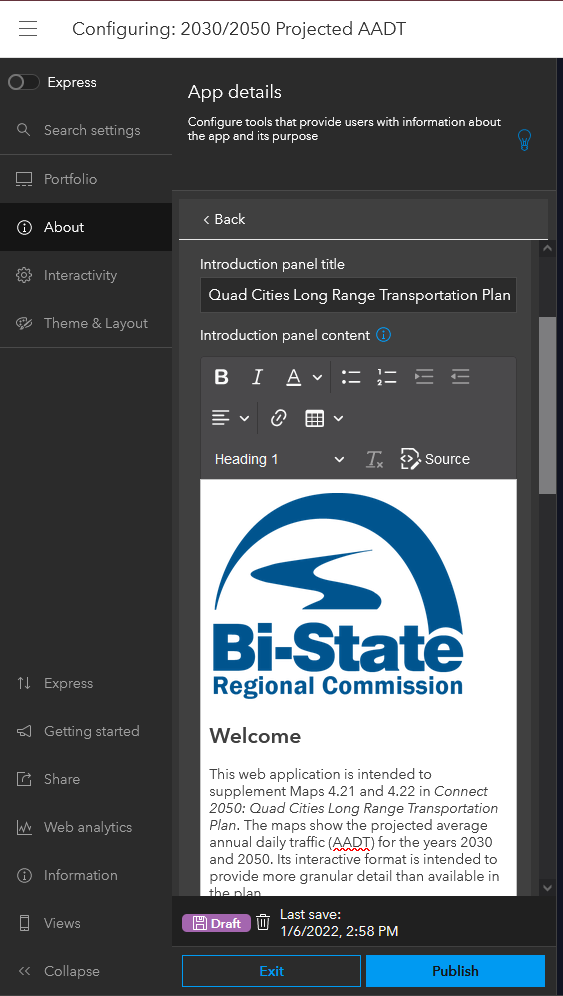Insert a link in editor
The width and height of the screenshot is (563, 996).
(278, 418)
